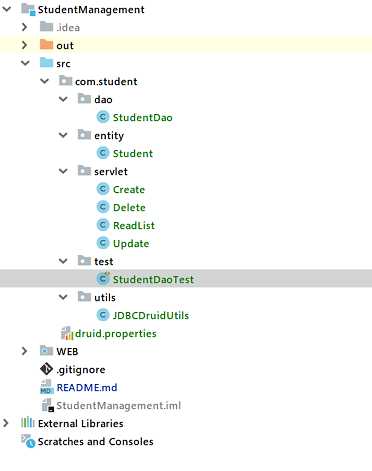
Task: Select the WEB folder name
Action: point(67,351)
